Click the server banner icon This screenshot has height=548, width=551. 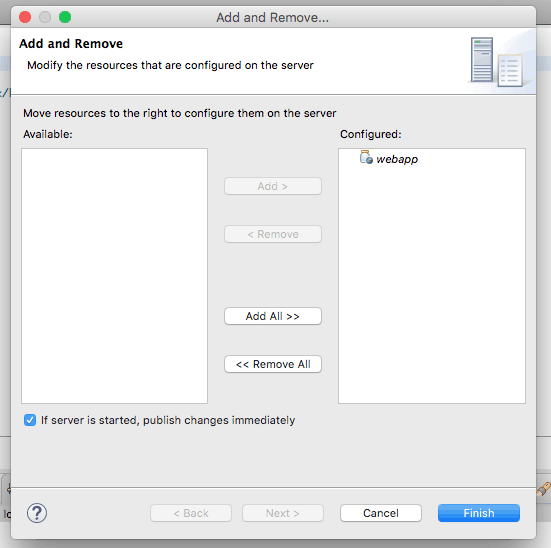click(497, 61)
